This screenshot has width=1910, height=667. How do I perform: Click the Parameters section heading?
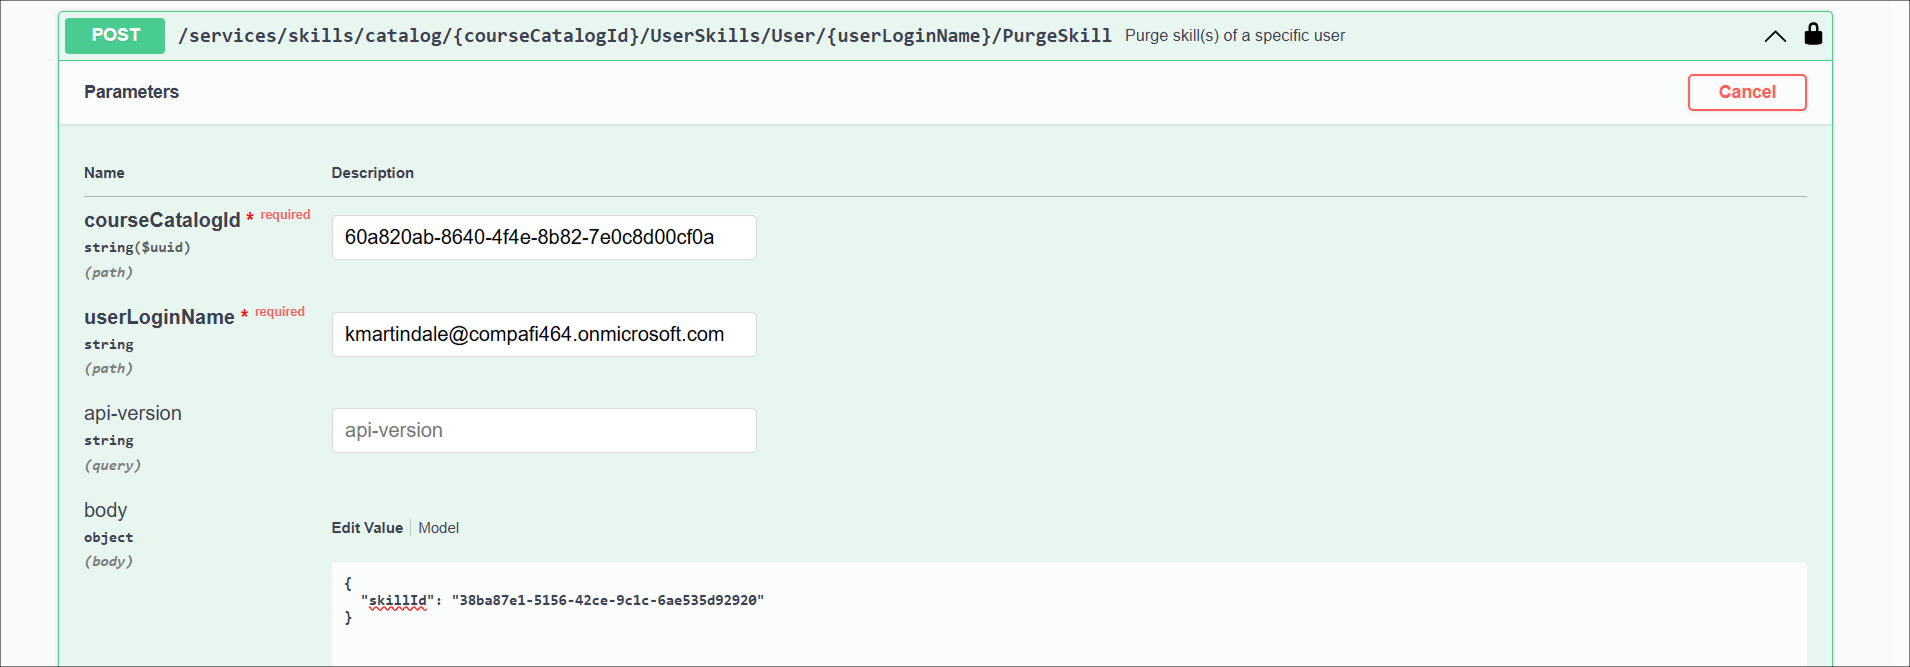click(x=131, y=92)
